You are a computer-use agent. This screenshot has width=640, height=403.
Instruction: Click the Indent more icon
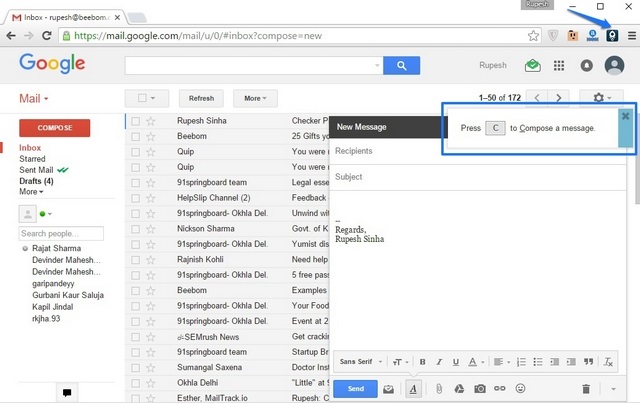coord(571,362)
